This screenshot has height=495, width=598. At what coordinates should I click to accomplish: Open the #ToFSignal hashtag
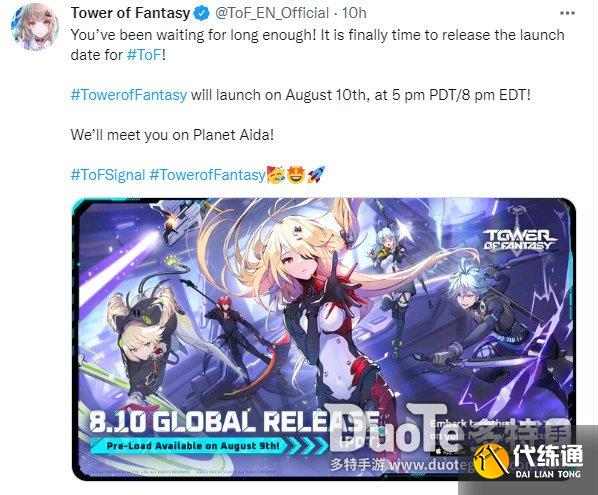pyautogui.click(x=108, y=175)
